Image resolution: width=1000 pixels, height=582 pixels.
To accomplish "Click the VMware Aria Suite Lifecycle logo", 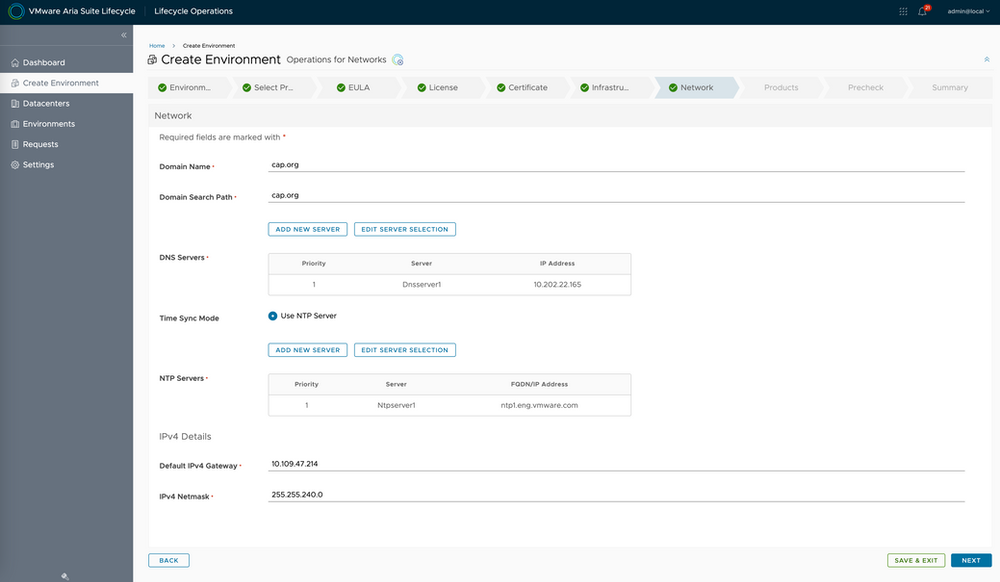I will pos(16,11).
